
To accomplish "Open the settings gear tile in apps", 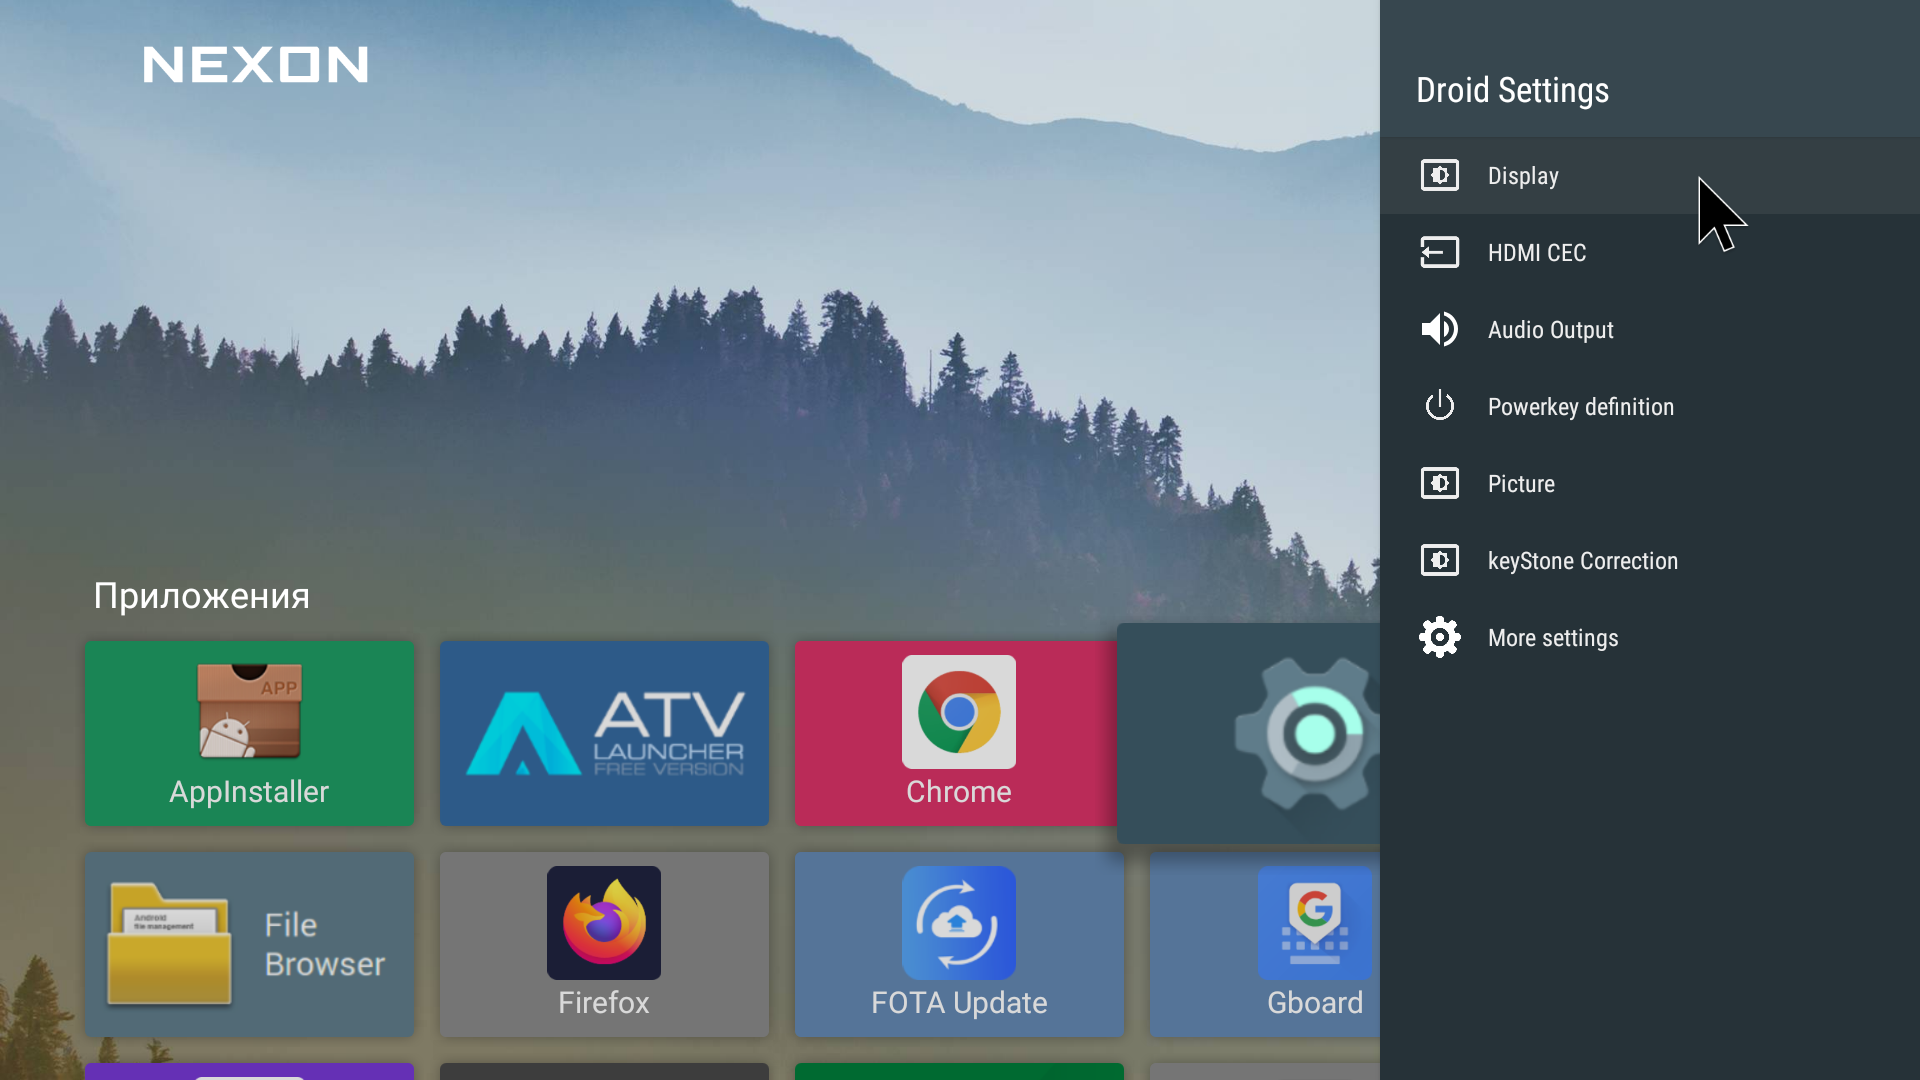I will [x=1248, y=733].
